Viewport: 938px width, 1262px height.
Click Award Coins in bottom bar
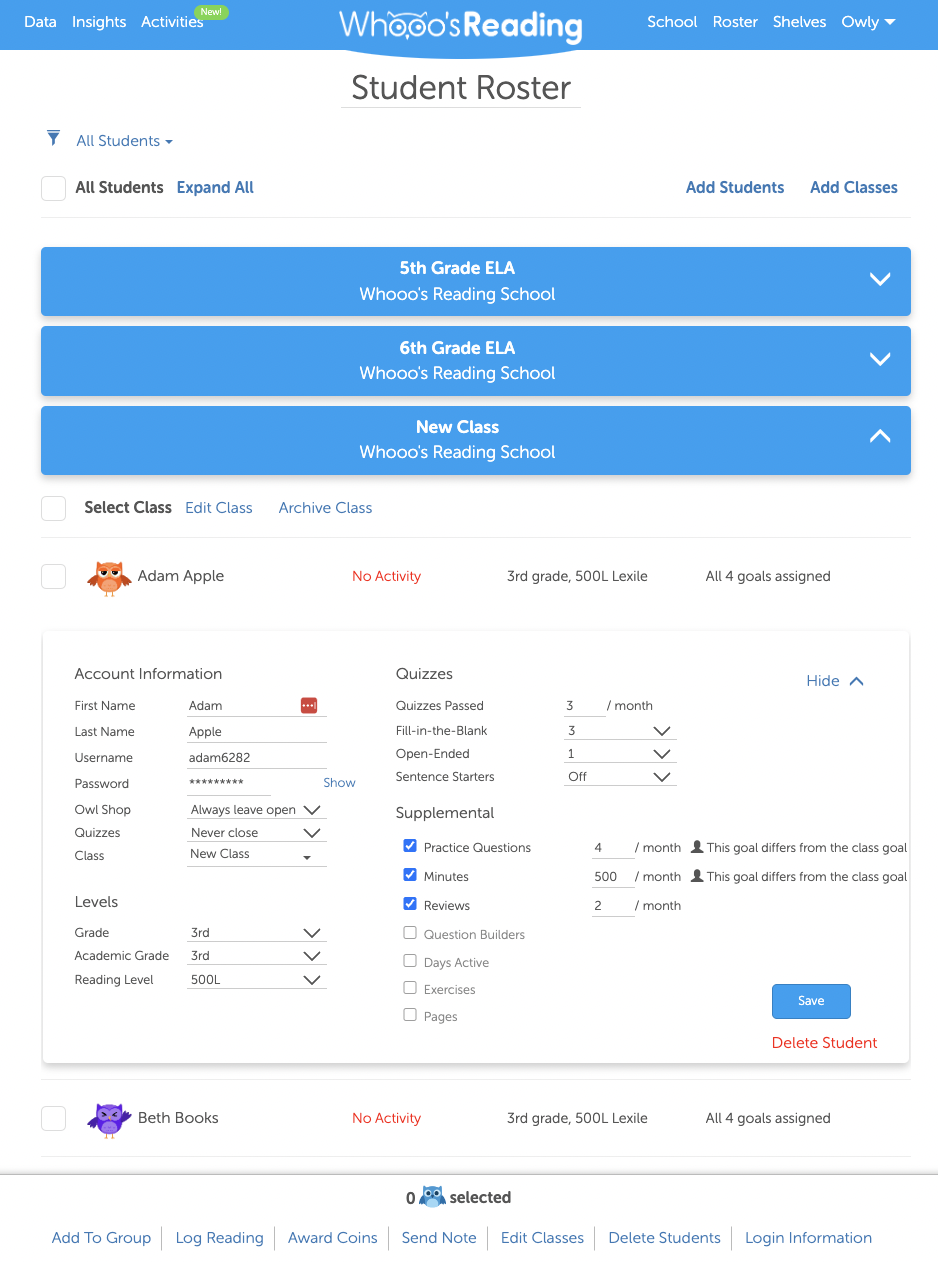pos(333,1238)
